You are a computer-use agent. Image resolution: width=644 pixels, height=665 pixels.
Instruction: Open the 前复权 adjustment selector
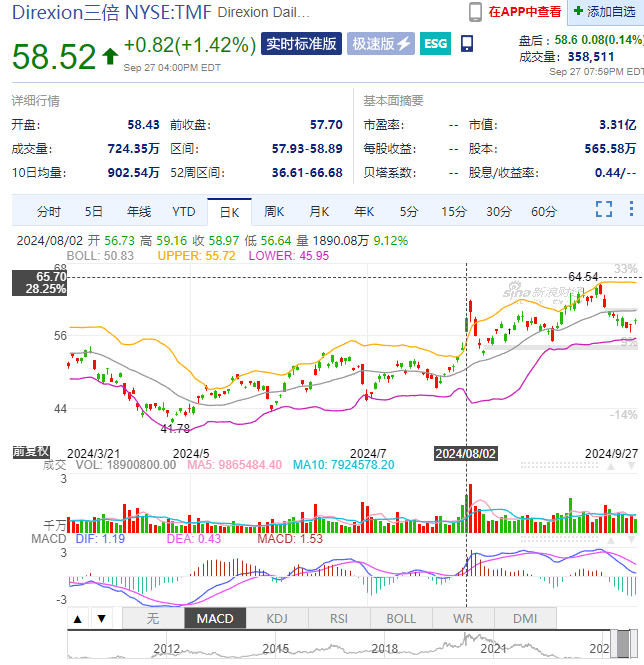[31, 452]
